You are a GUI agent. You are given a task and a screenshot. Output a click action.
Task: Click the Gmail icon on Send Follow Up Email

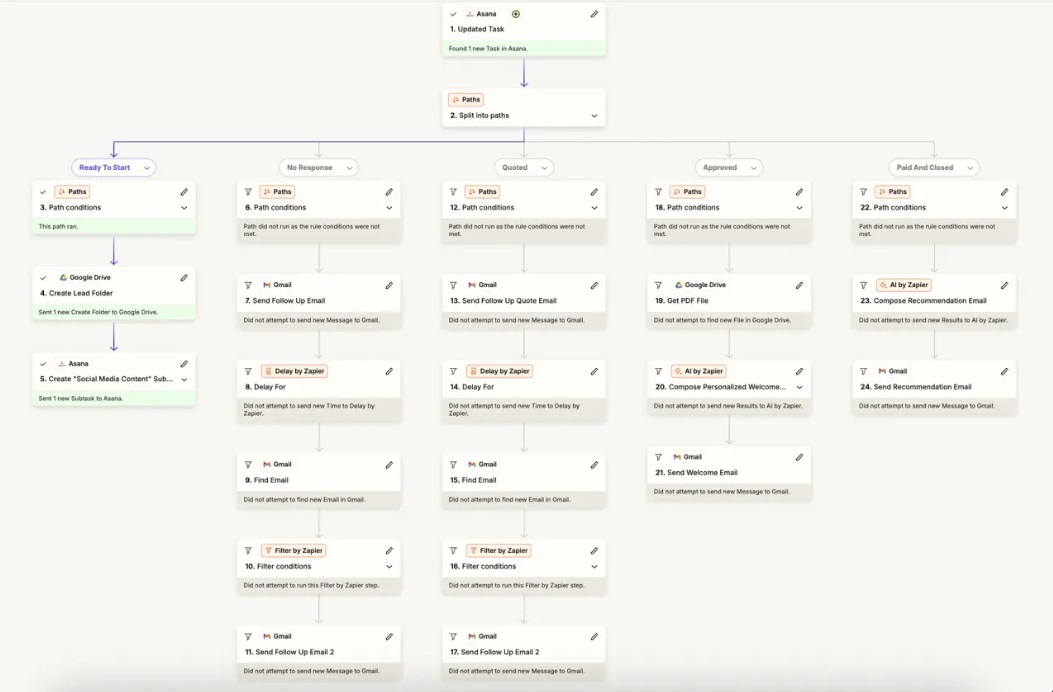tap(266, 284)
